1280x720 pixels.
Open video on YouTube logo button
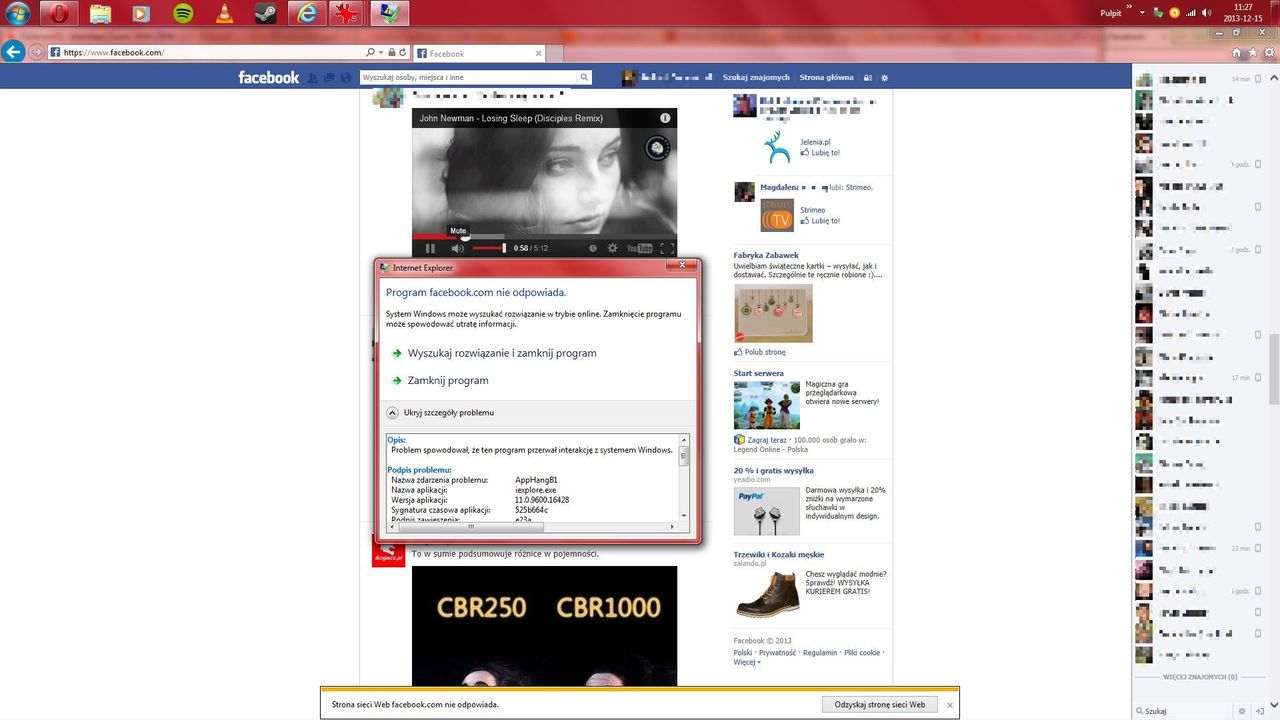(639, 248)
